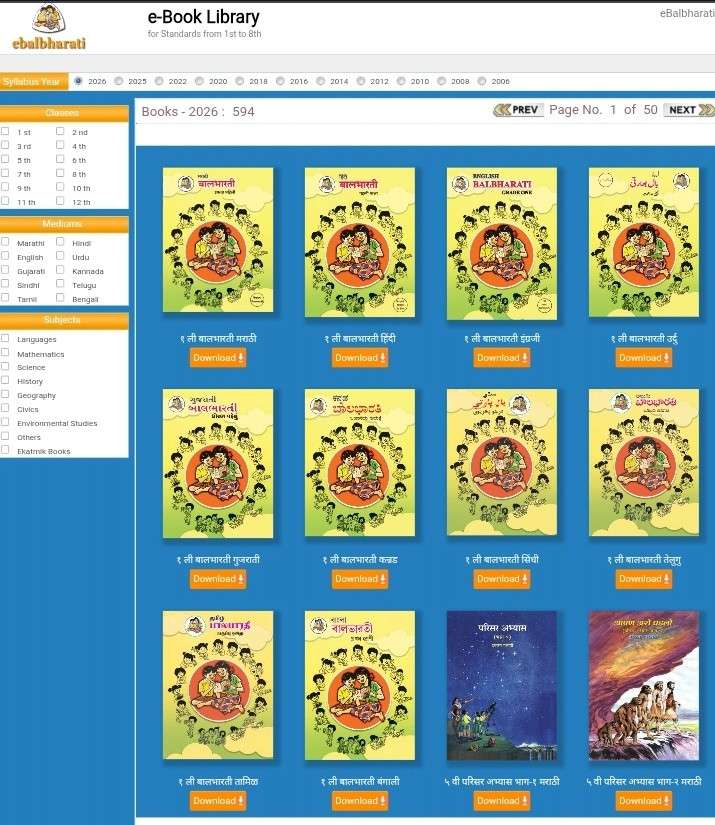Select syllabus year 2020
Screen dimensions: 715x825
pos(199,81)
